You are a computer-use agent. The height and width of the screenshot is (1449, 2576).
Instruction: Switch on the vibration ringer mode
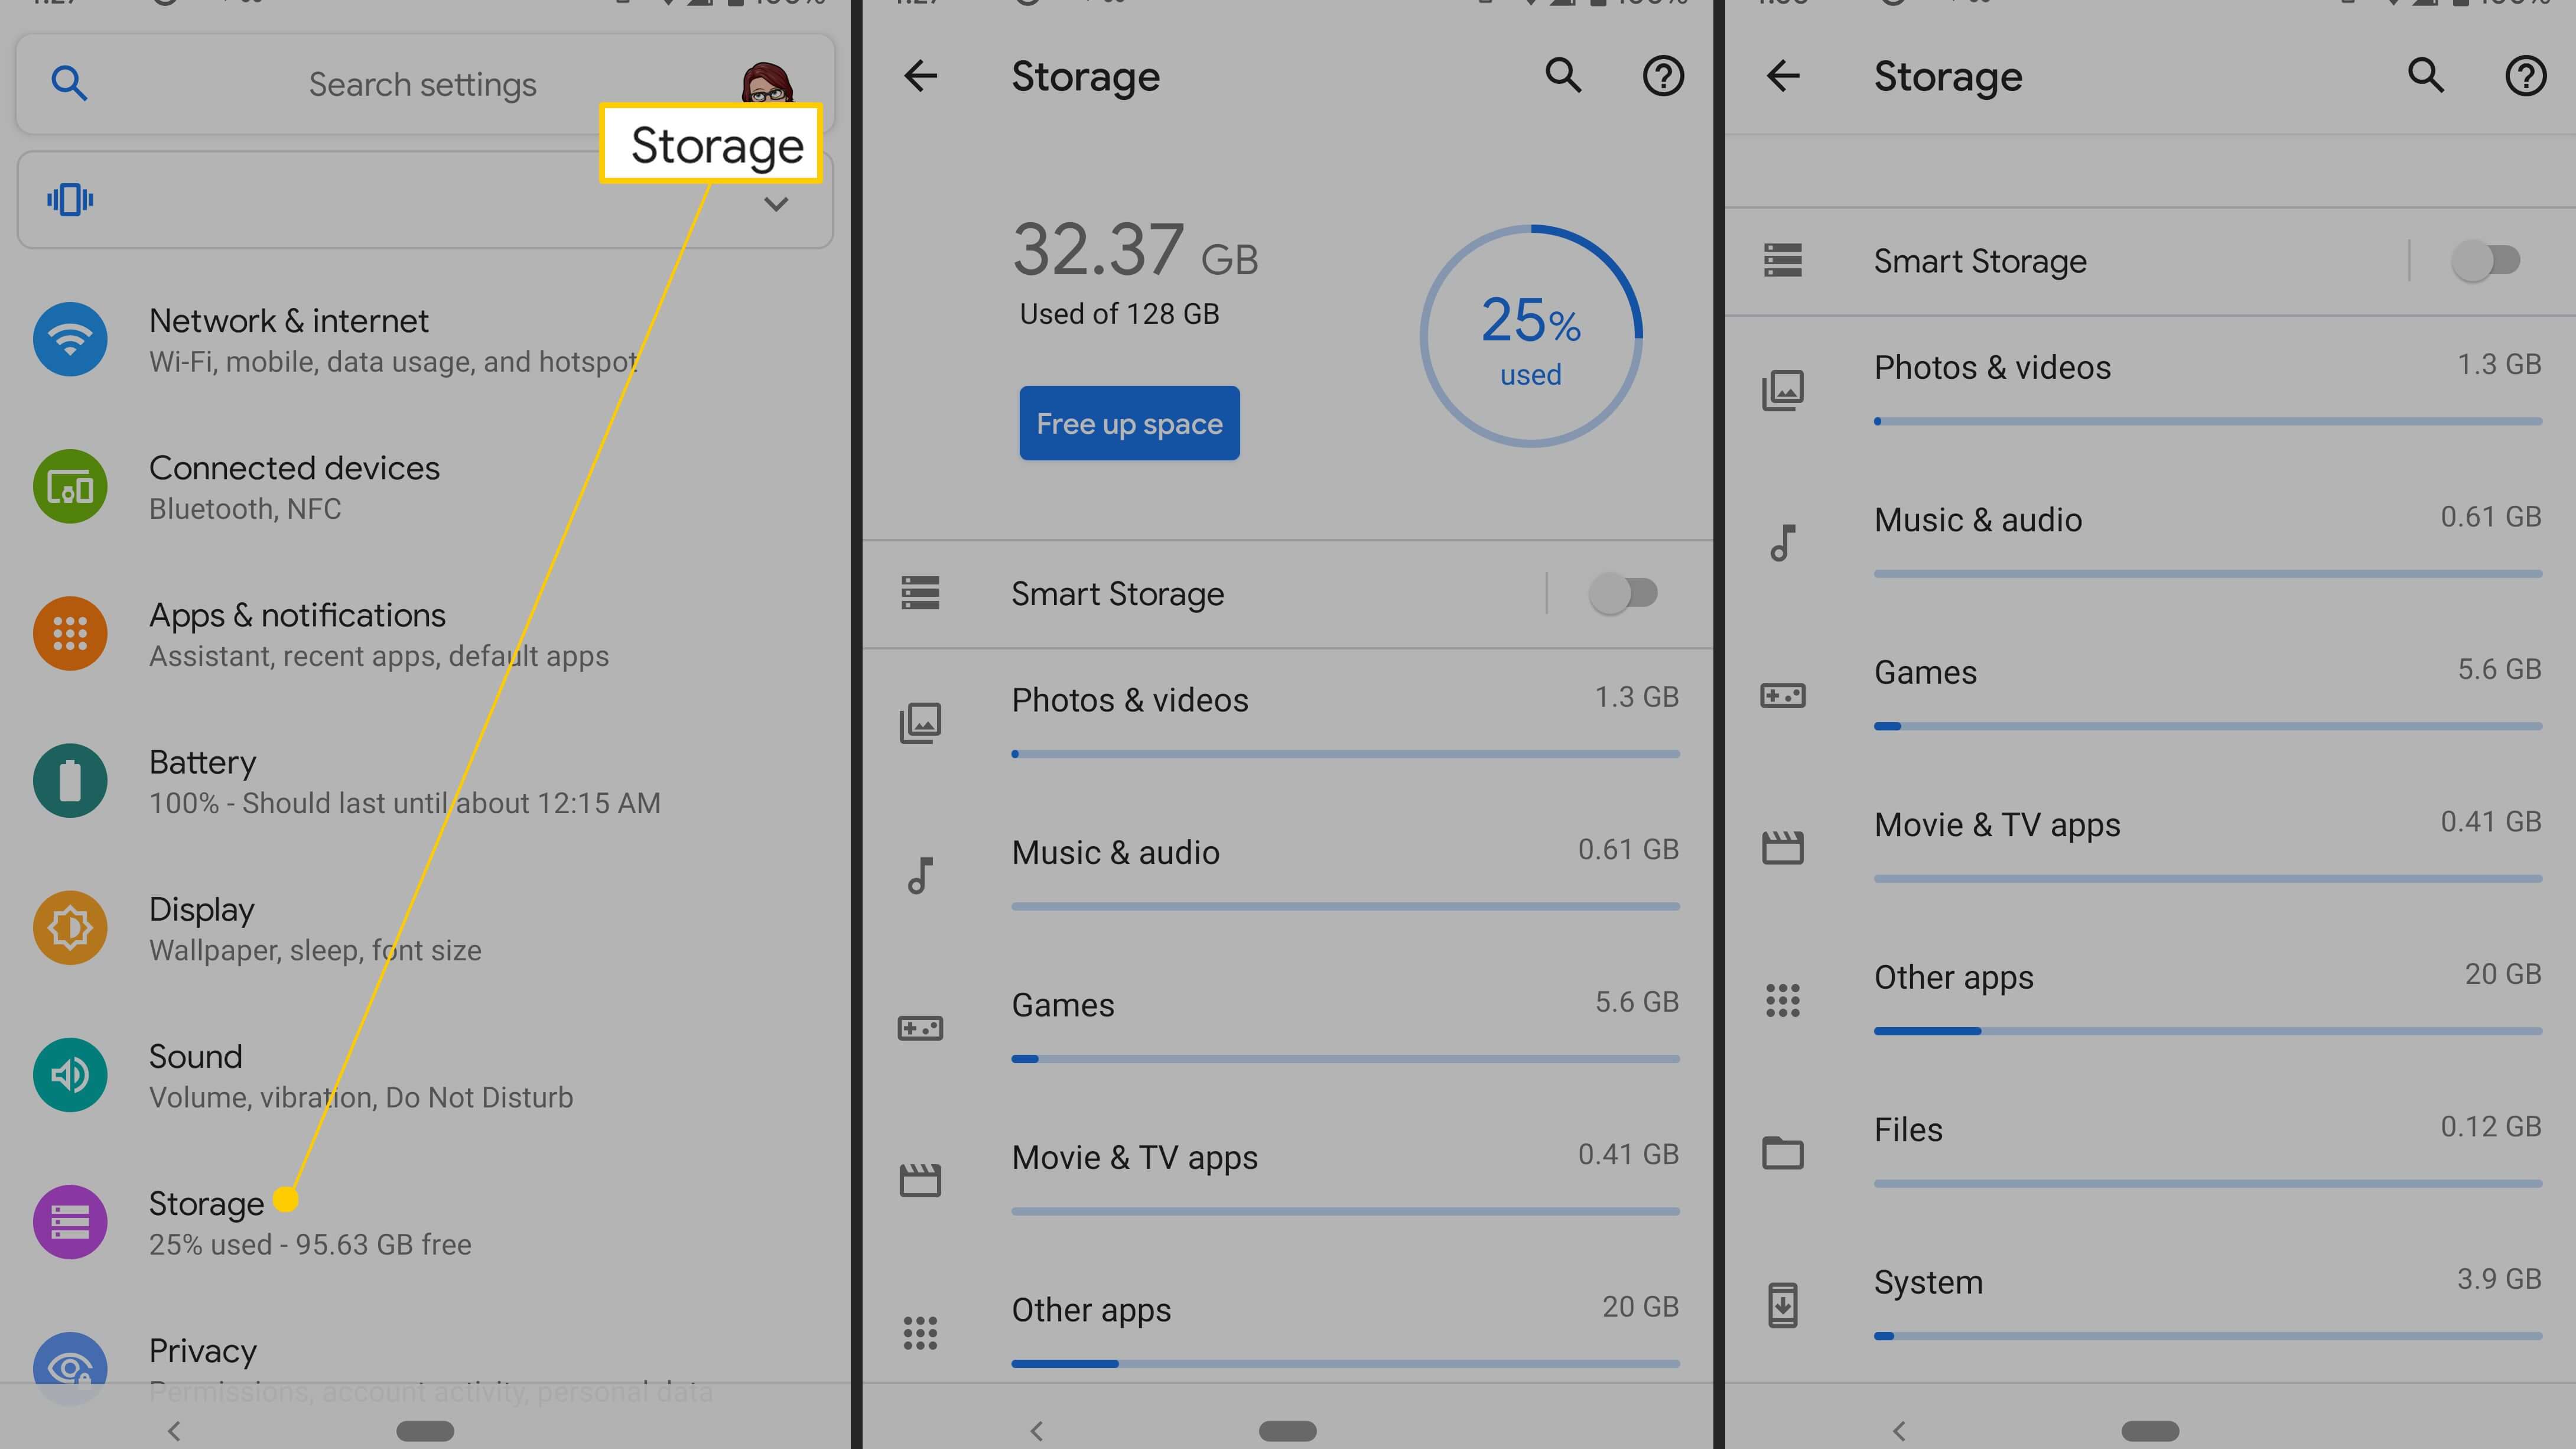click(x=69, y=199)
